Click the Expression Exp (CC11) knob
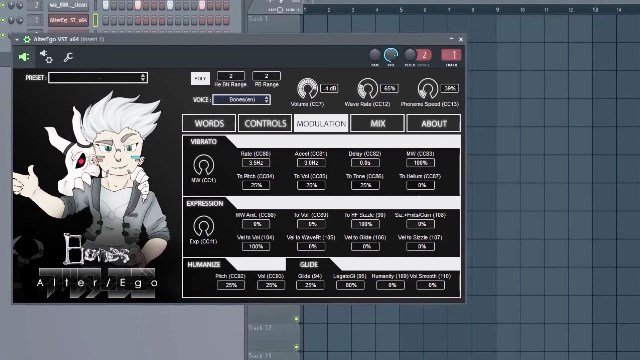This screenshot has width=640, height=360. [x=204, y=226]
